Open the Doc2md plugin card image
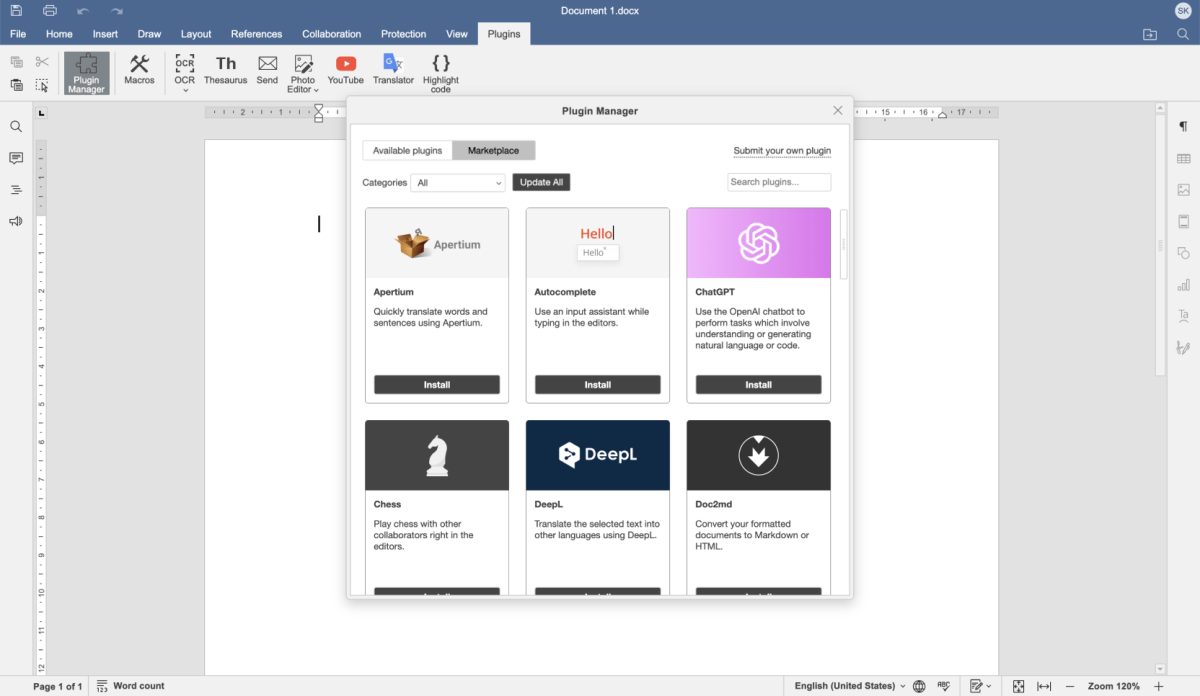1200x696 pixels. click(758, 455)
